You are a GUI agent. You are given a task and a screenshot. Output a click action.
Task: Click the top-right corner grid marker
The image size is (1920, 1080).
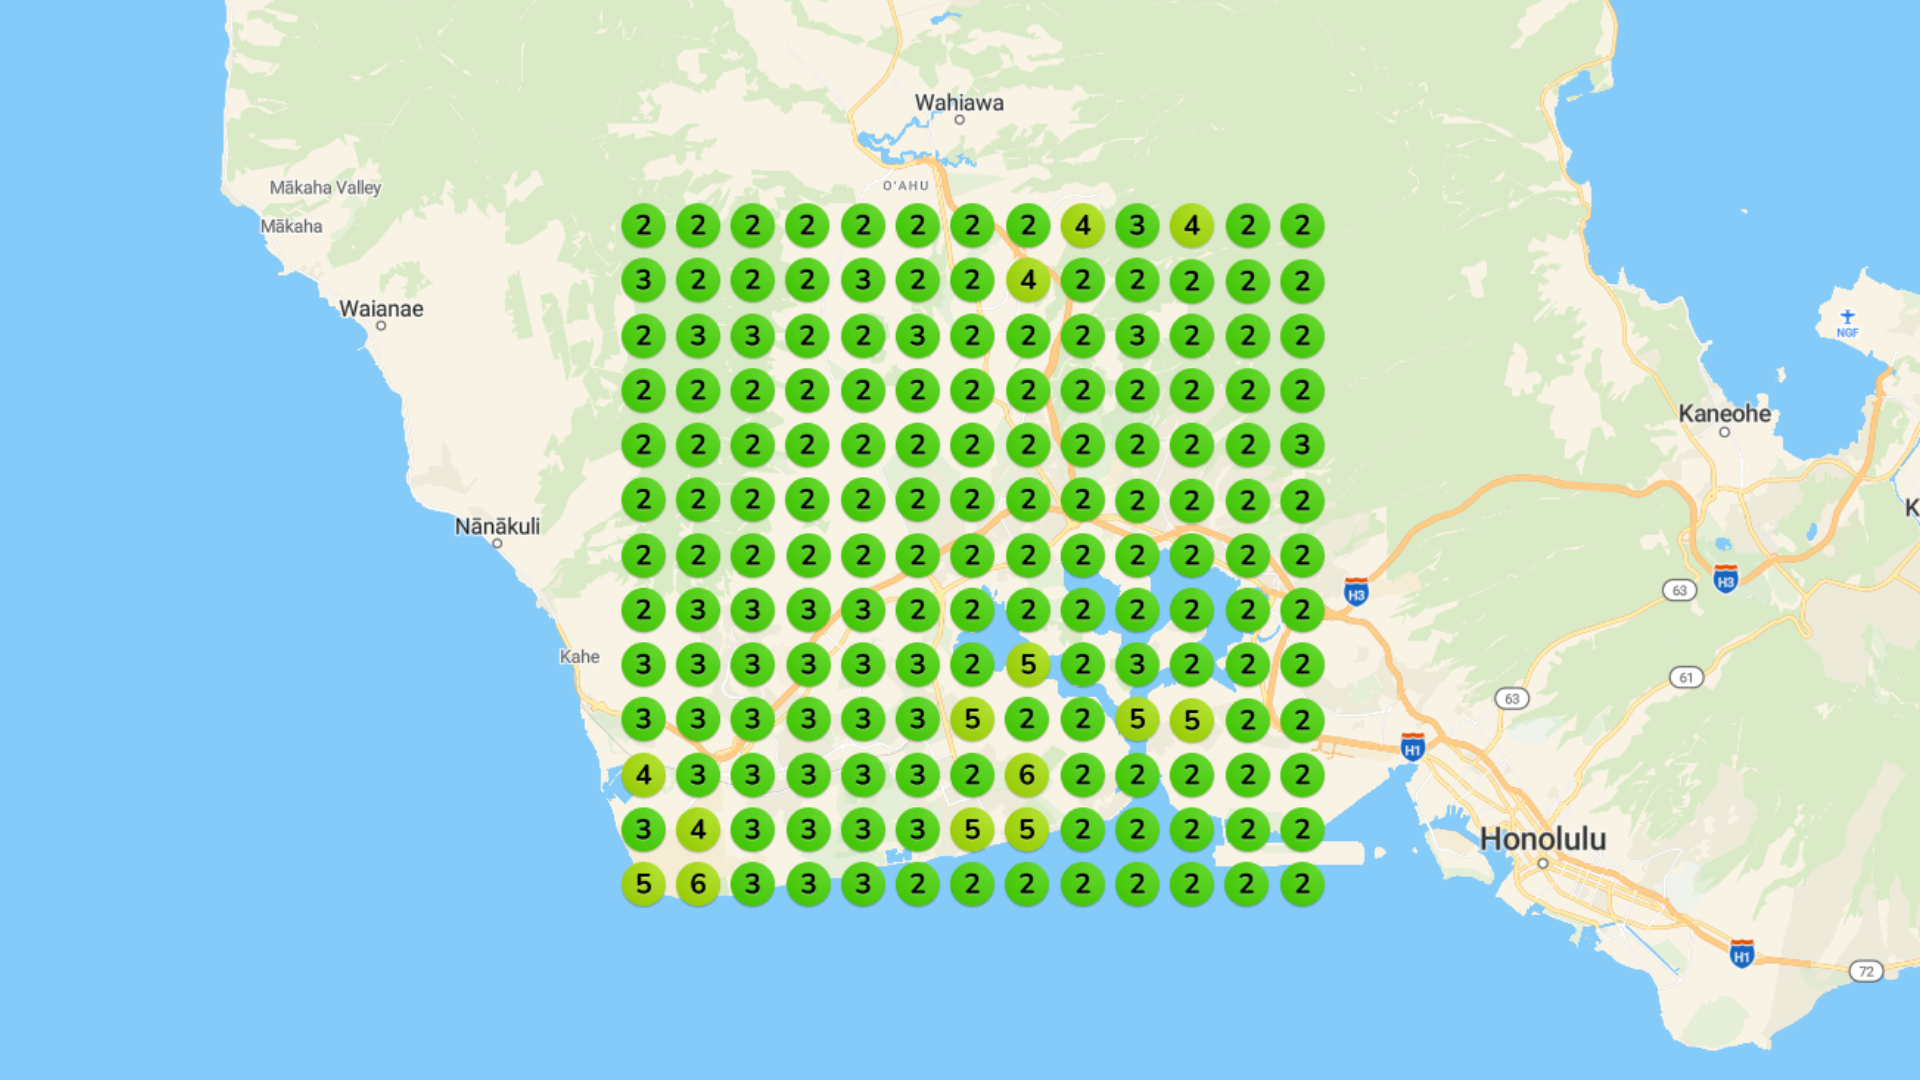(x=1301, y=226)
